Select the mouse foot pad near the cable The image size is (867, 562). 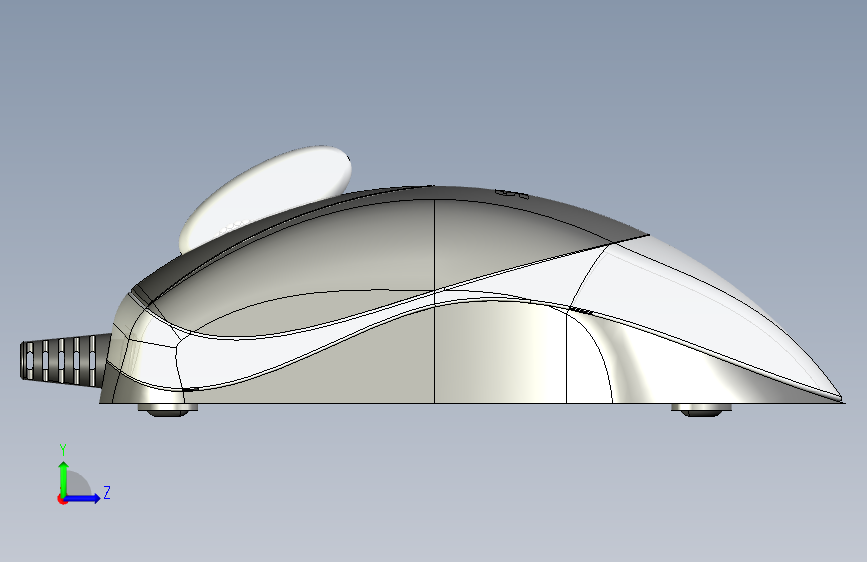click(168, 410)
